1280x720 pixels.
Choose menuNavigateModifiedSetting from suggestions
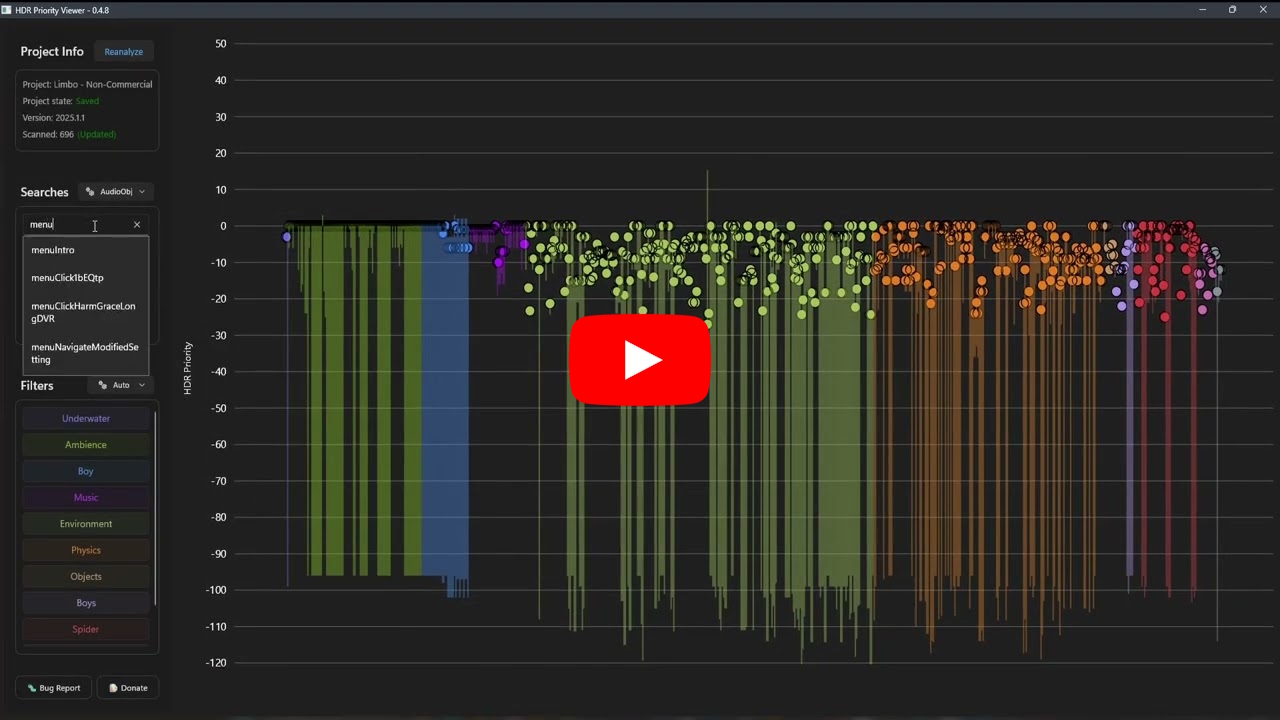click(85, 353)
